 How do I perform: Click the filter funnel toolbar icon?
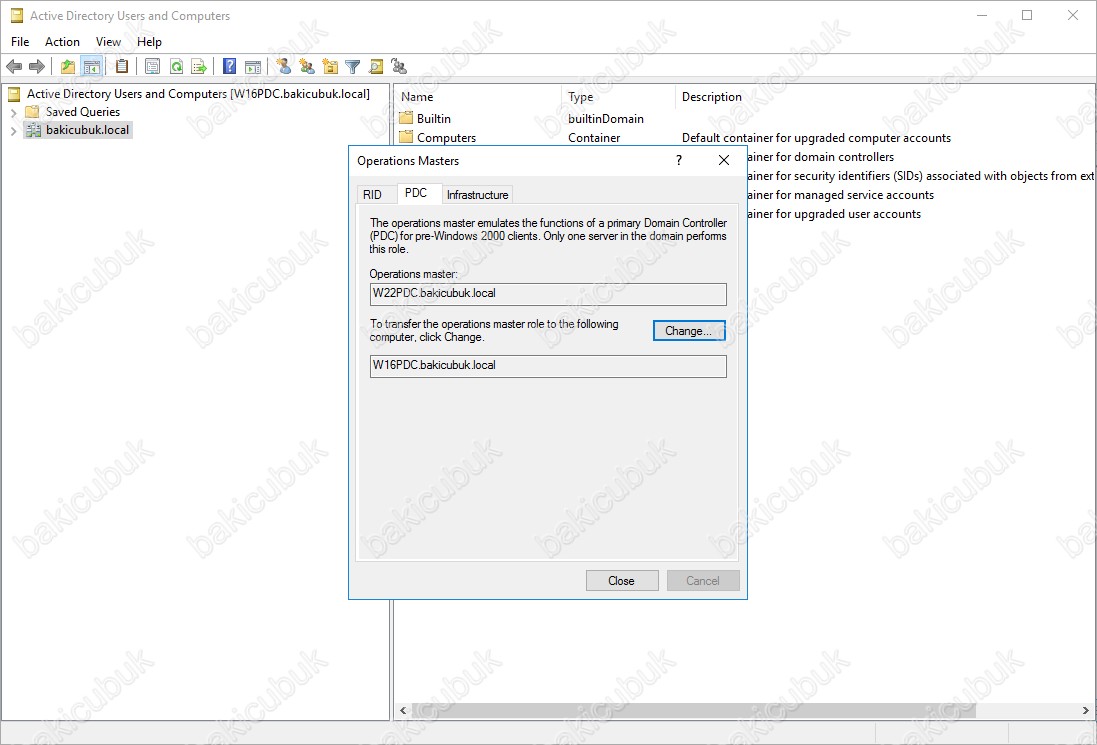click(x=353, y=66)
